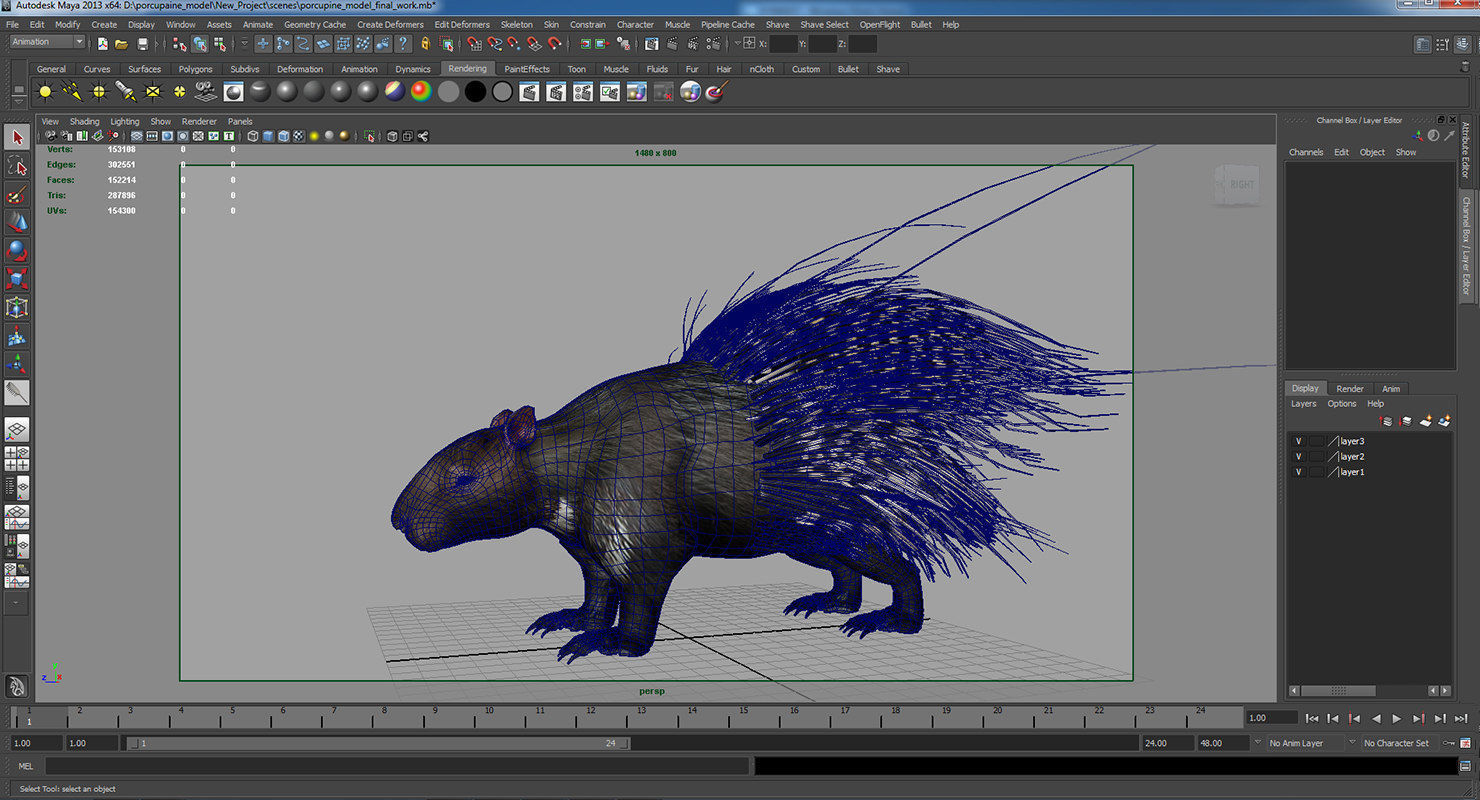
Task: Choose the hair comb tool in toolbox
Action: [17, 392]
